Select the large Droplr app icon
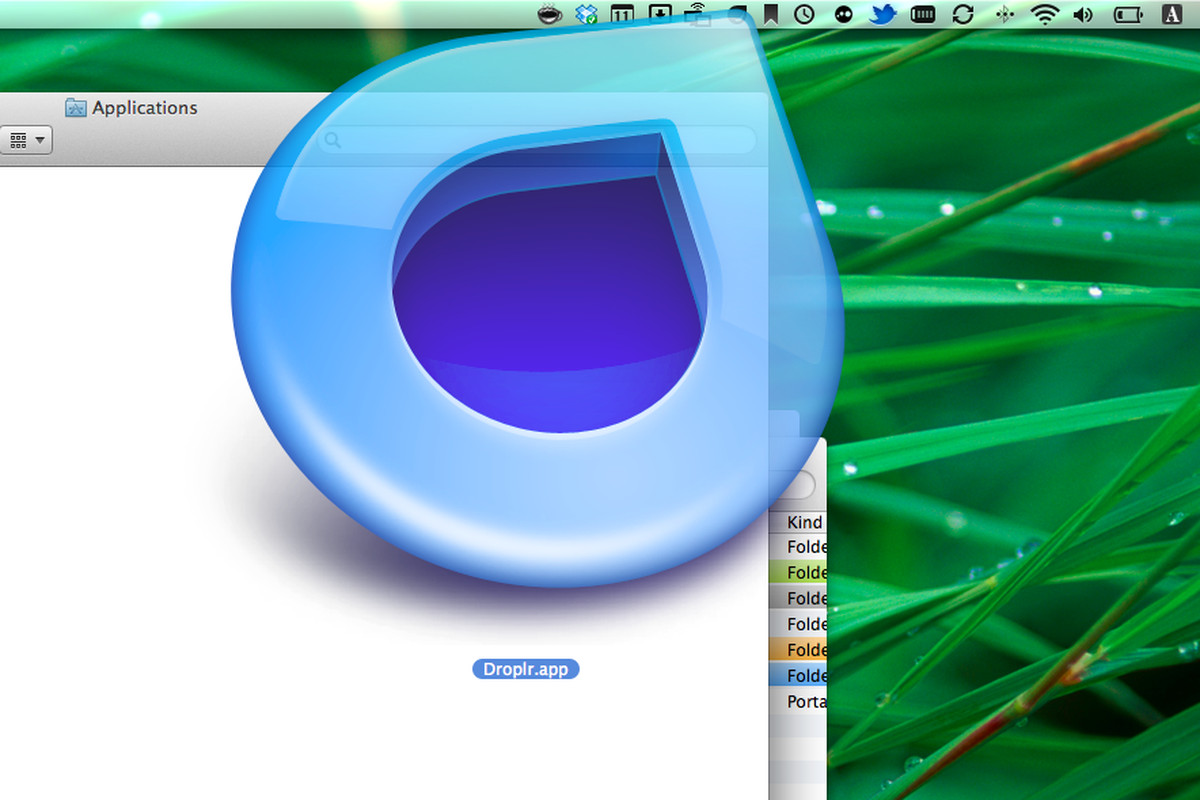Image resolution: width=1200 pixels, height=800 pixels. 537,300
